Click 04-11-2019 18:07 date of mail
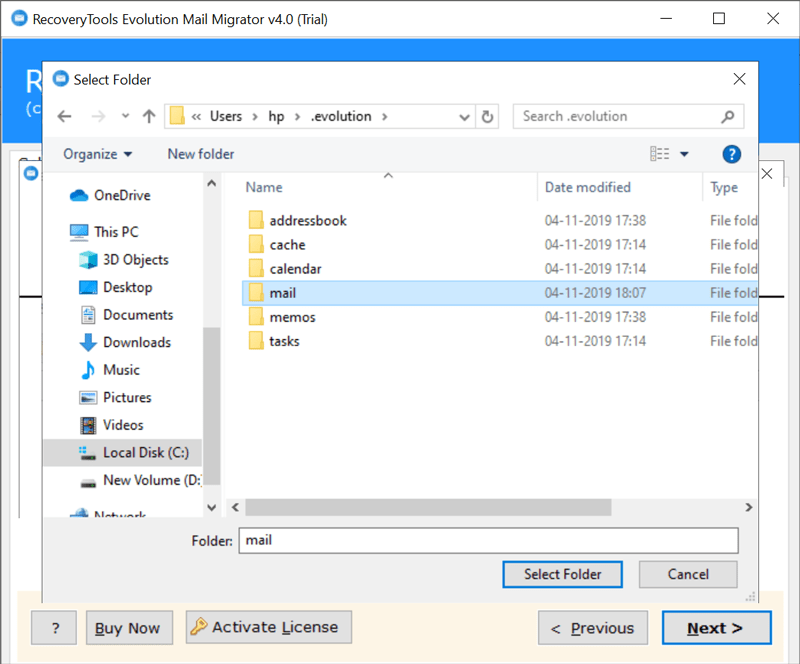Viewport: 800px width, 664px height. coord(595,293)
